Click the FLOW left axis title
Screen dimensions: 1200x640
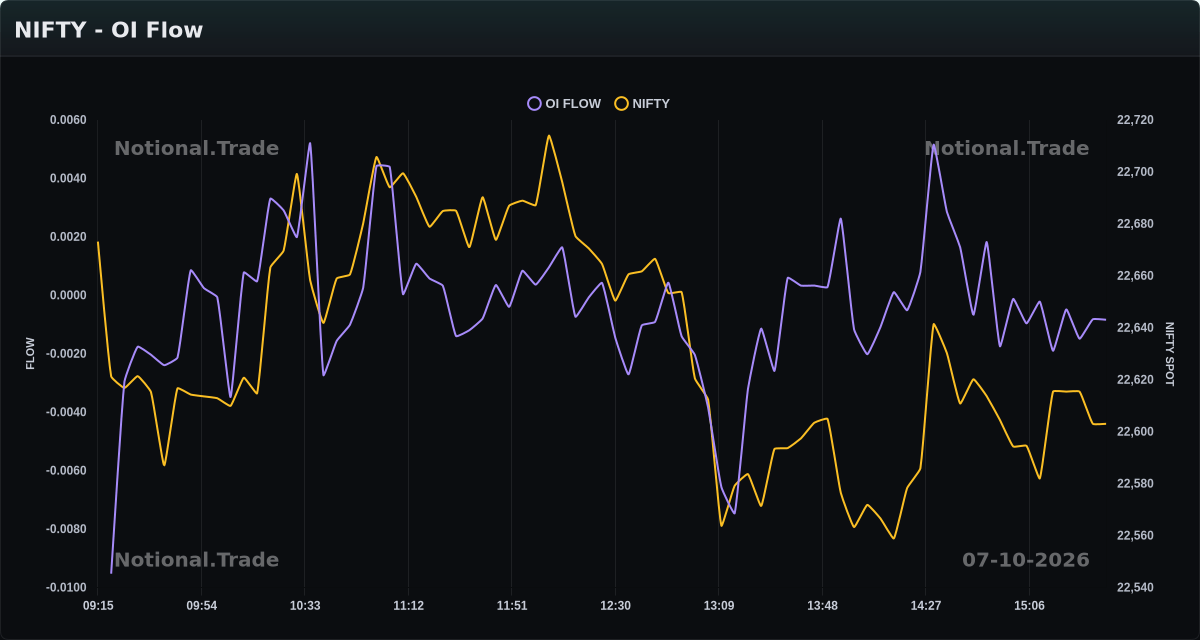[30, 354]
